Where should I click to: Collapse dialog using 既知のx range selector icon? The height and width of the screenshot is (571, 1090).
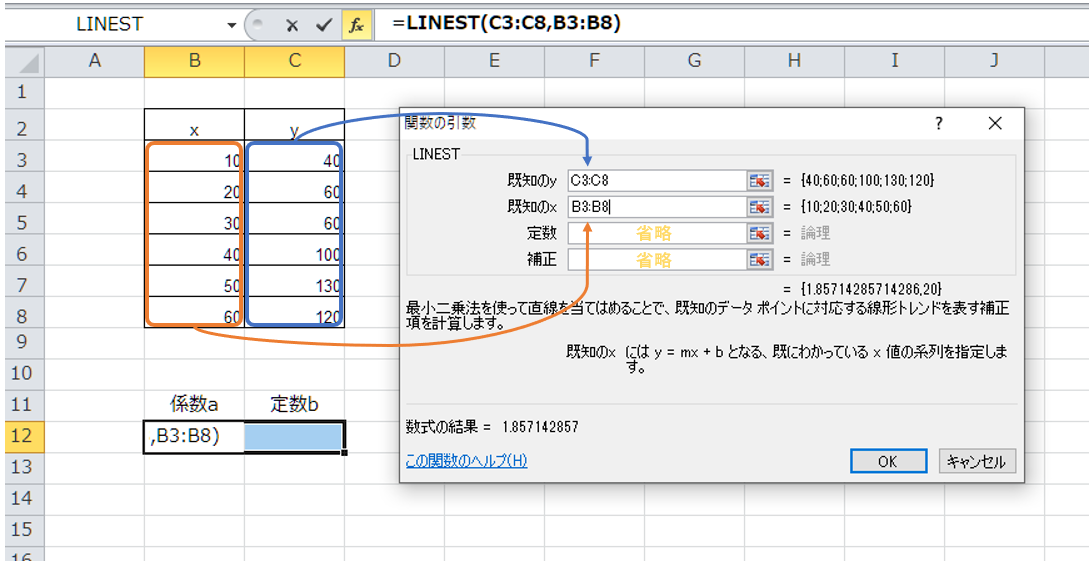pos(759,207)
